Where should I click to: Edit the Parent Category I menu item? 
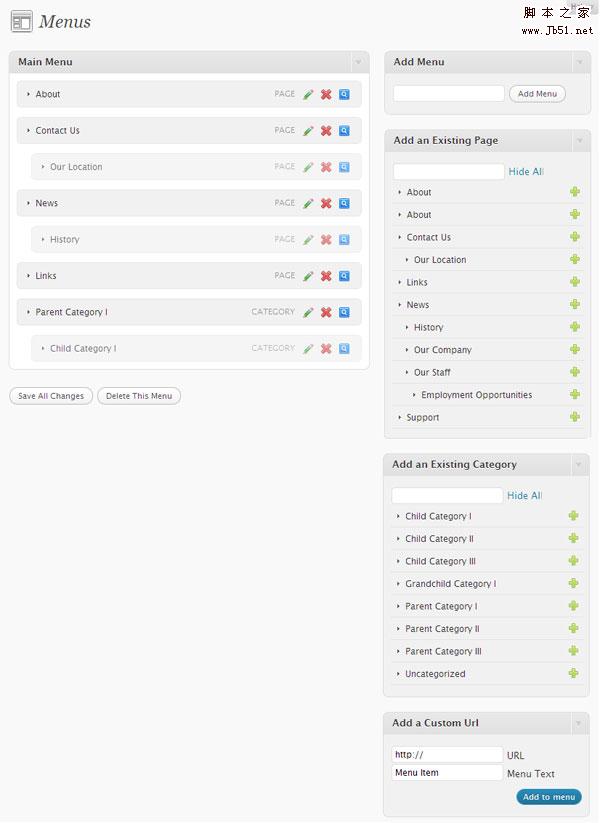[x=308, y=312]
